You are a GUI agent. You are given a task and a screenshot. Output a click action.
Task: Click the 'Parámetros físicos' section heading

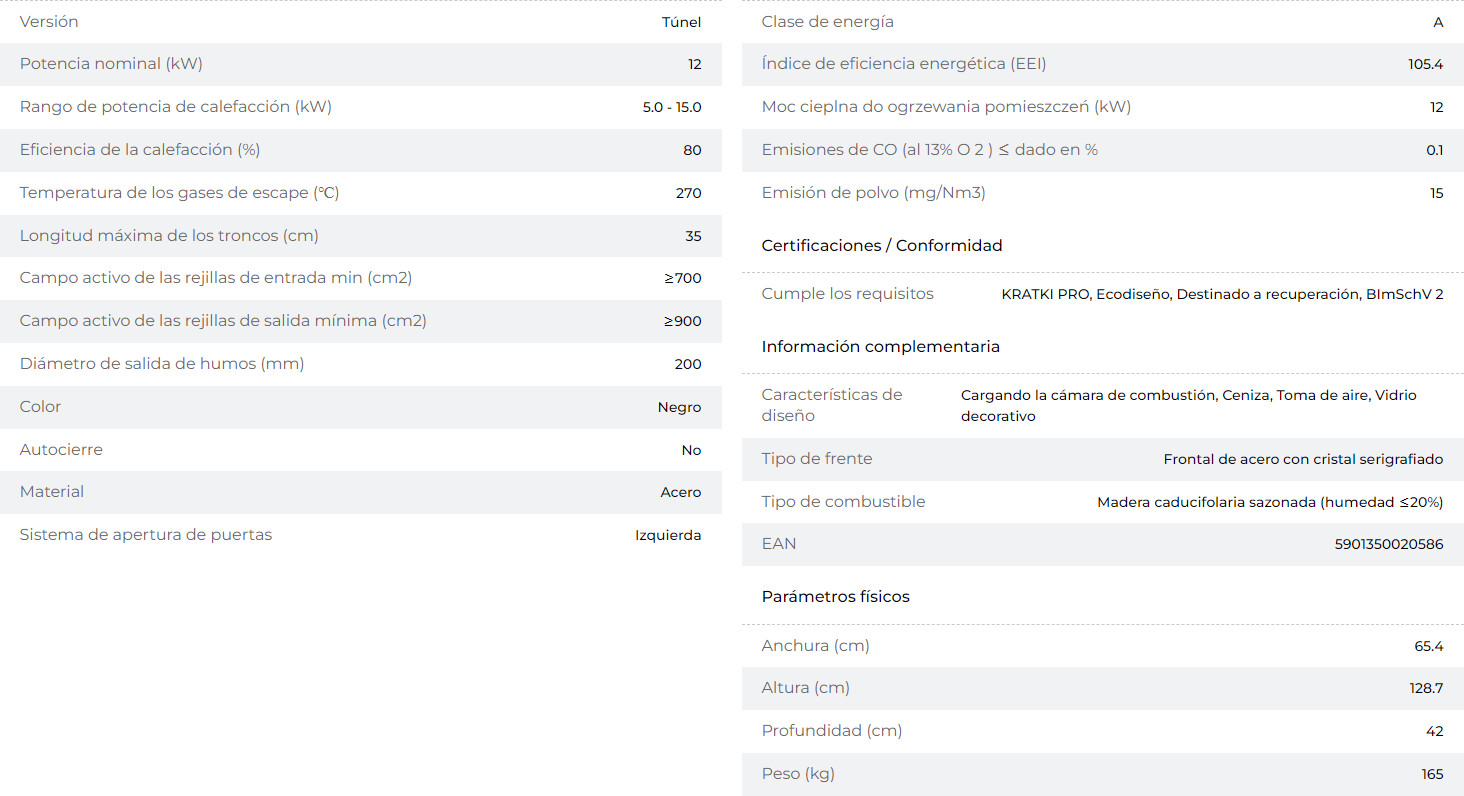click(835, 596)
